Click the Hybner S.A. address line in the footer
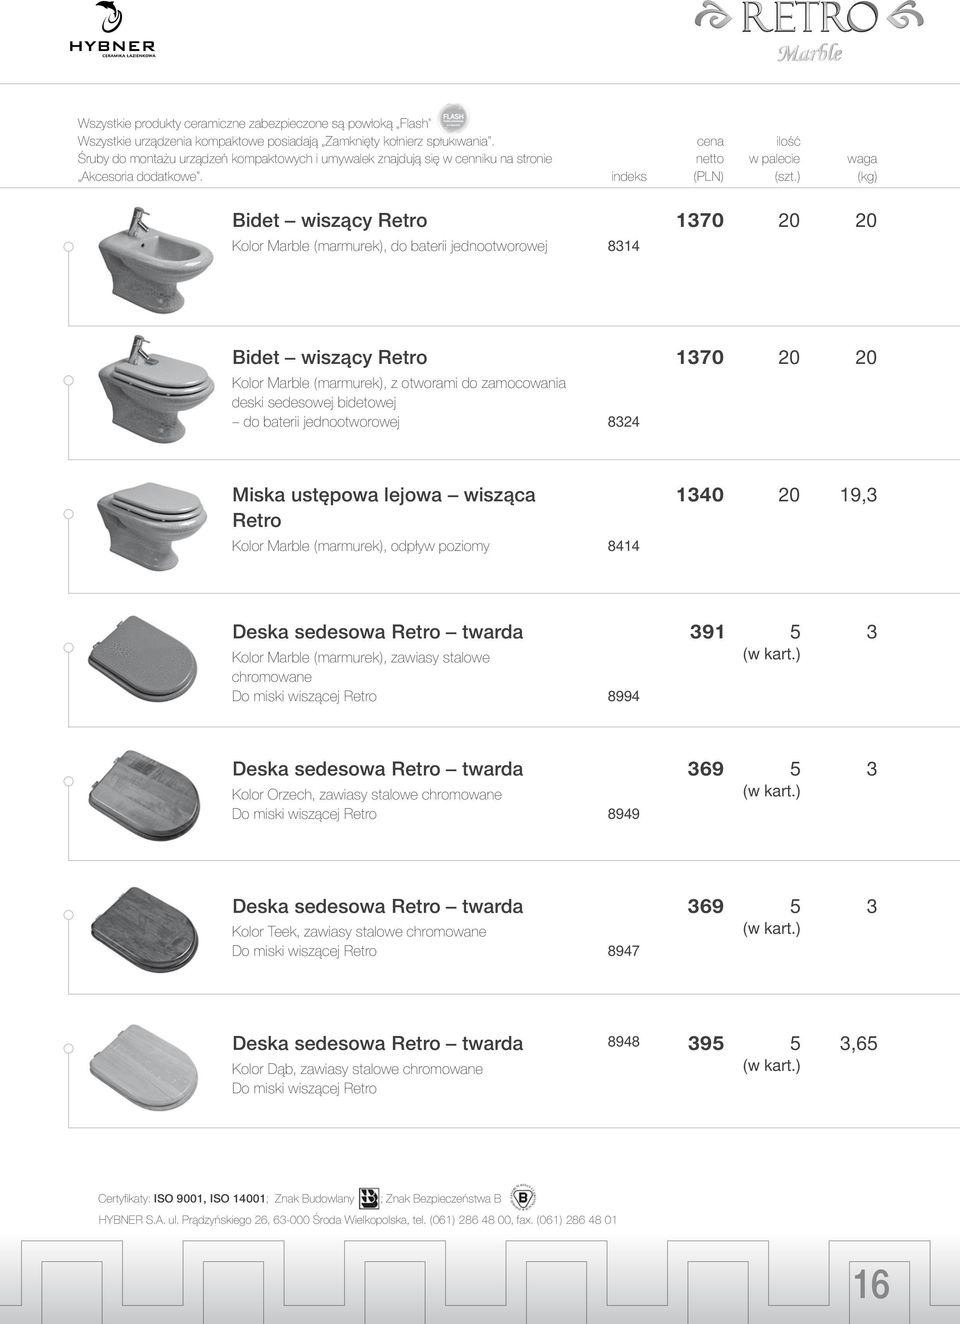This screenshot has width=960, height=1324. point(357,1220)
